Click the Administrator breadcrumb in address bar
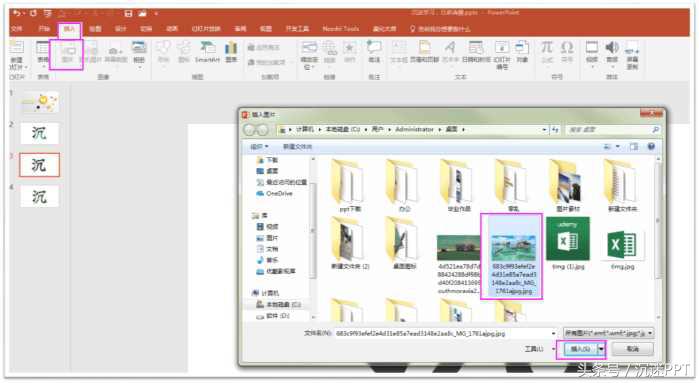This screenshot has width=699, height=383. (414, 129)
